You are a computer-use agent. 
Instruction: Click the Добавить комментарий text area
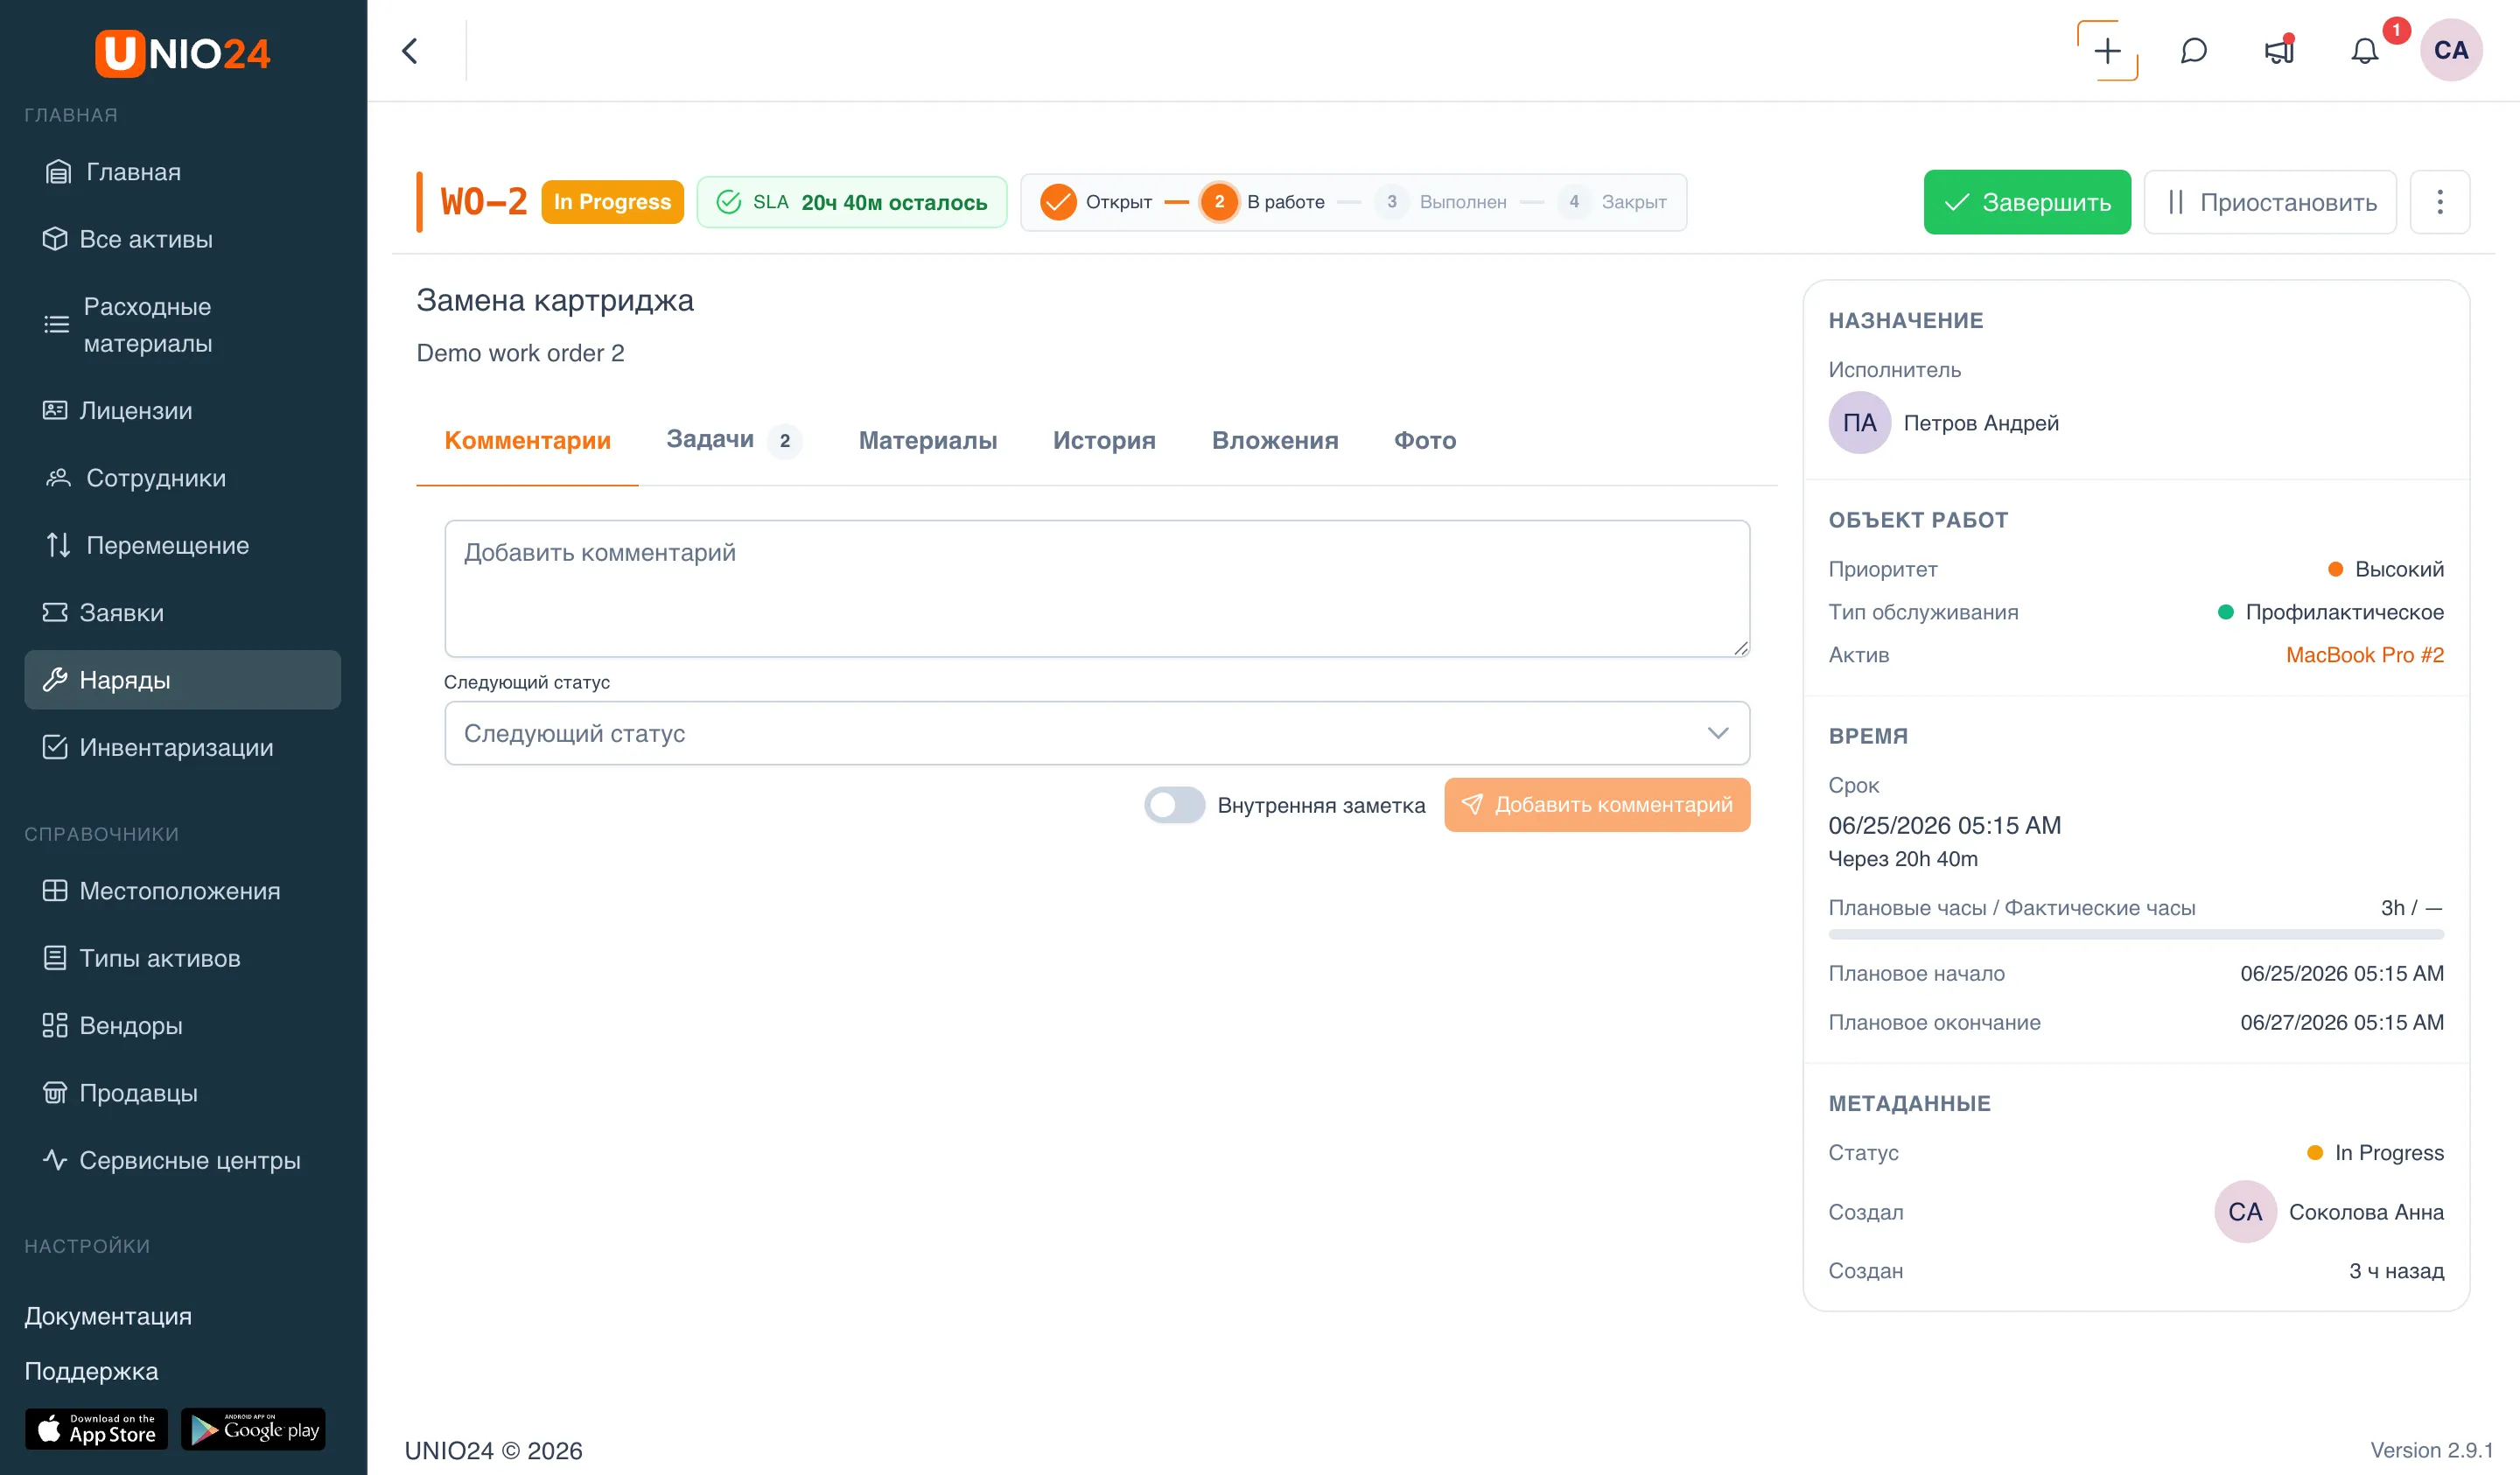point(1097,588)
